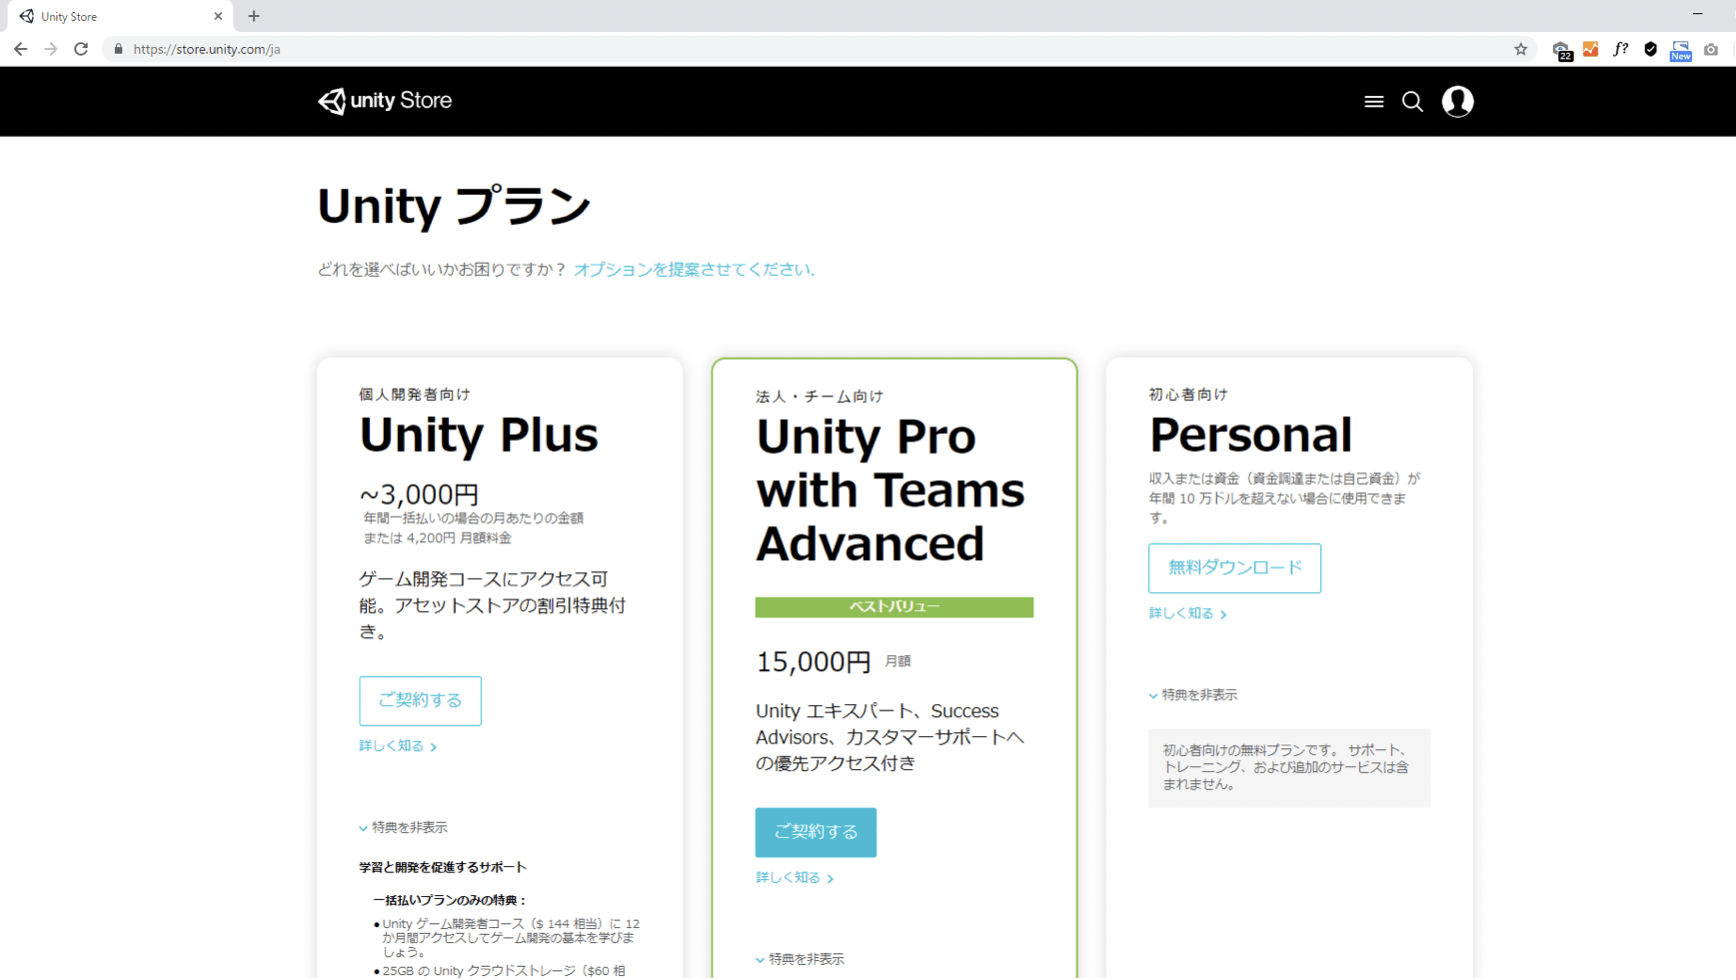Open site search magnifier icon
Image resolution: width=1736 pixels, height=980 pixels.
coord(1412,102)
